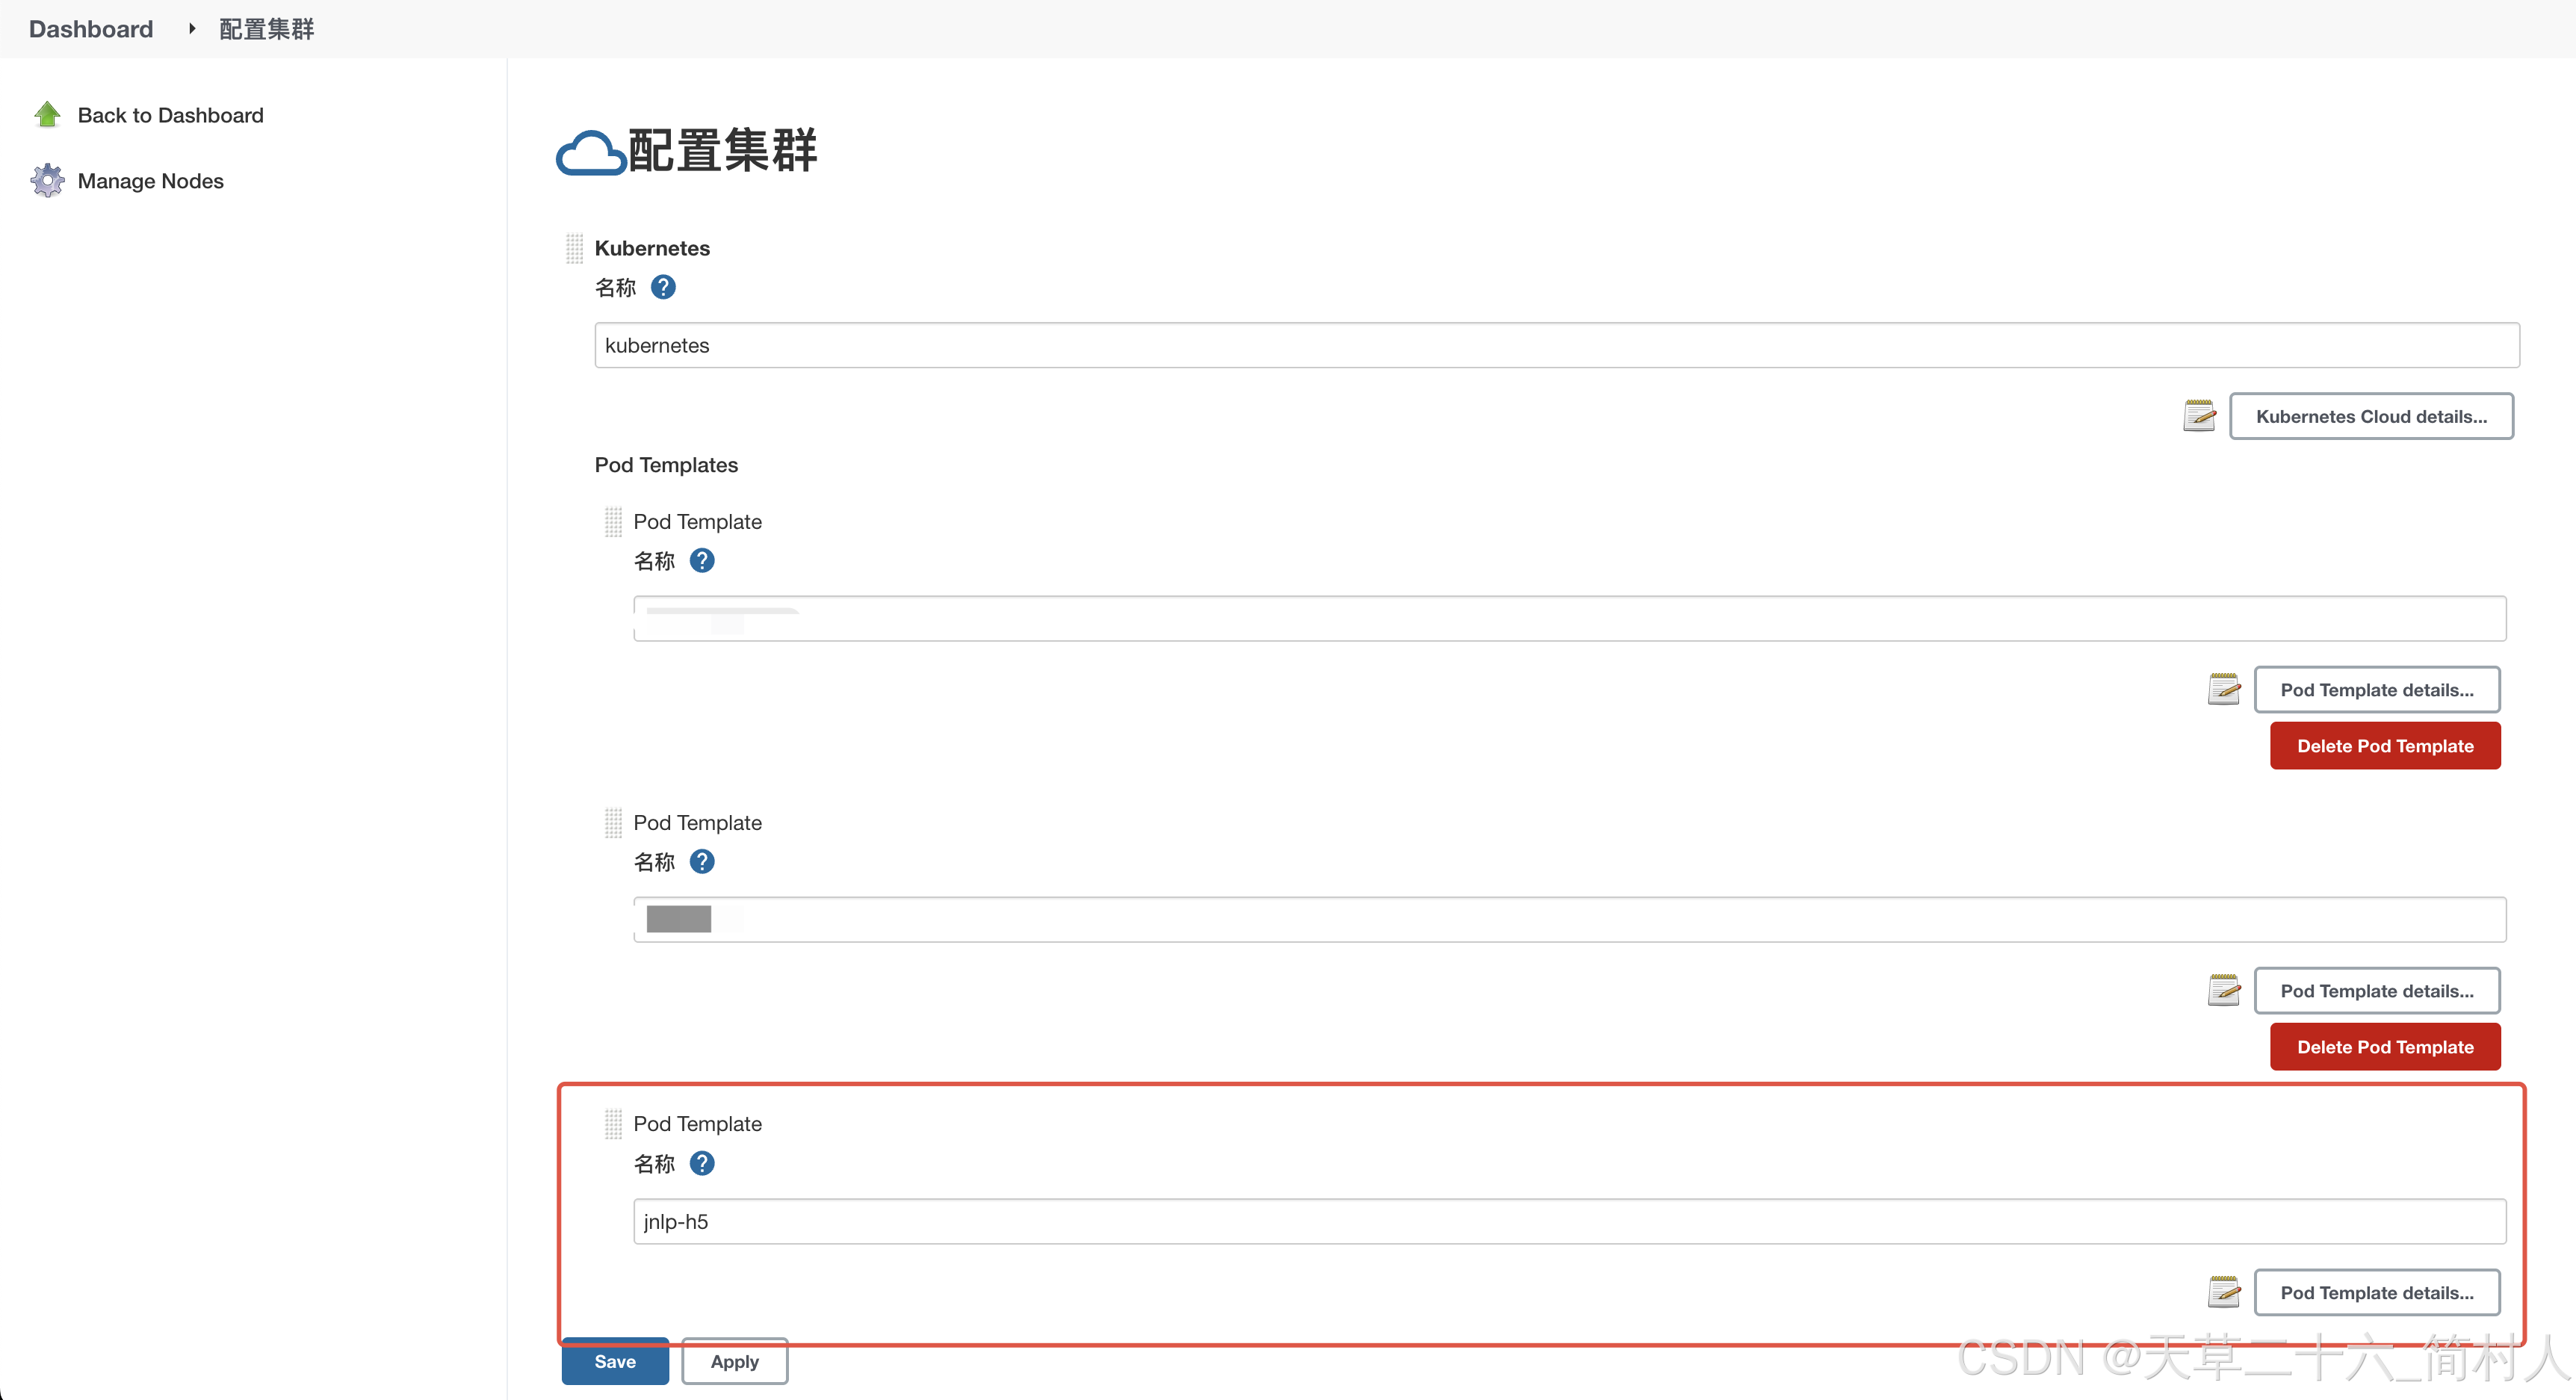Click the cloud icon beside the 配置集群 heading
2576x1400 pixels.
590,152
